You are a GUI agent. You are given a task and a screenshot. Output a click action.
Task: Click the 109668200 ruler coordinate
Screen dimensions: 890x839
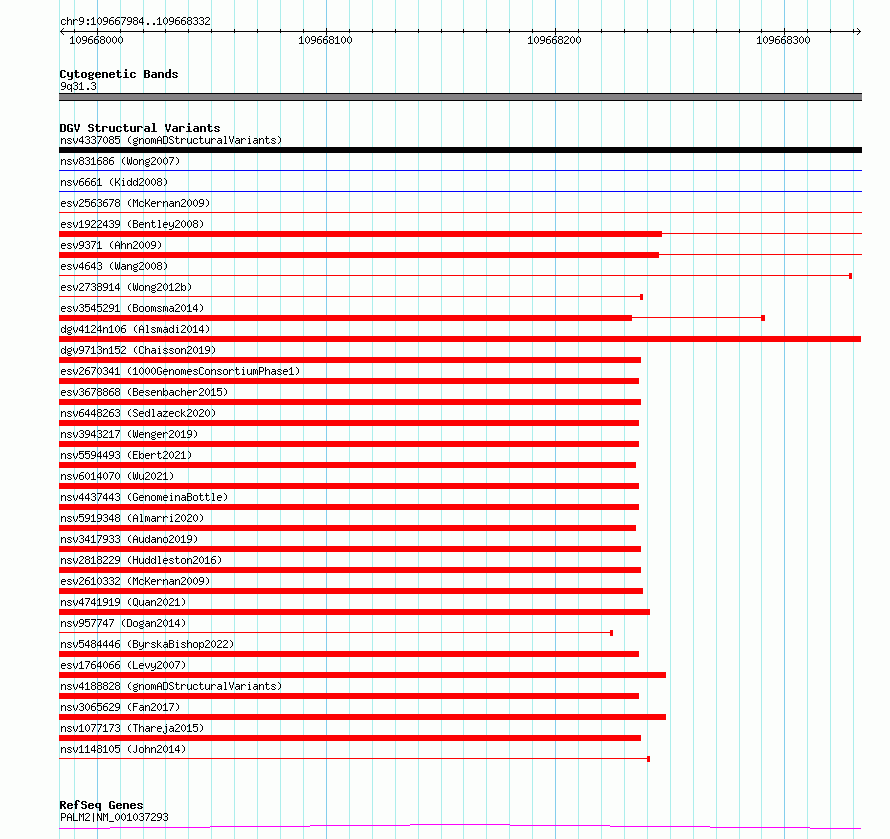click(554, 40)
